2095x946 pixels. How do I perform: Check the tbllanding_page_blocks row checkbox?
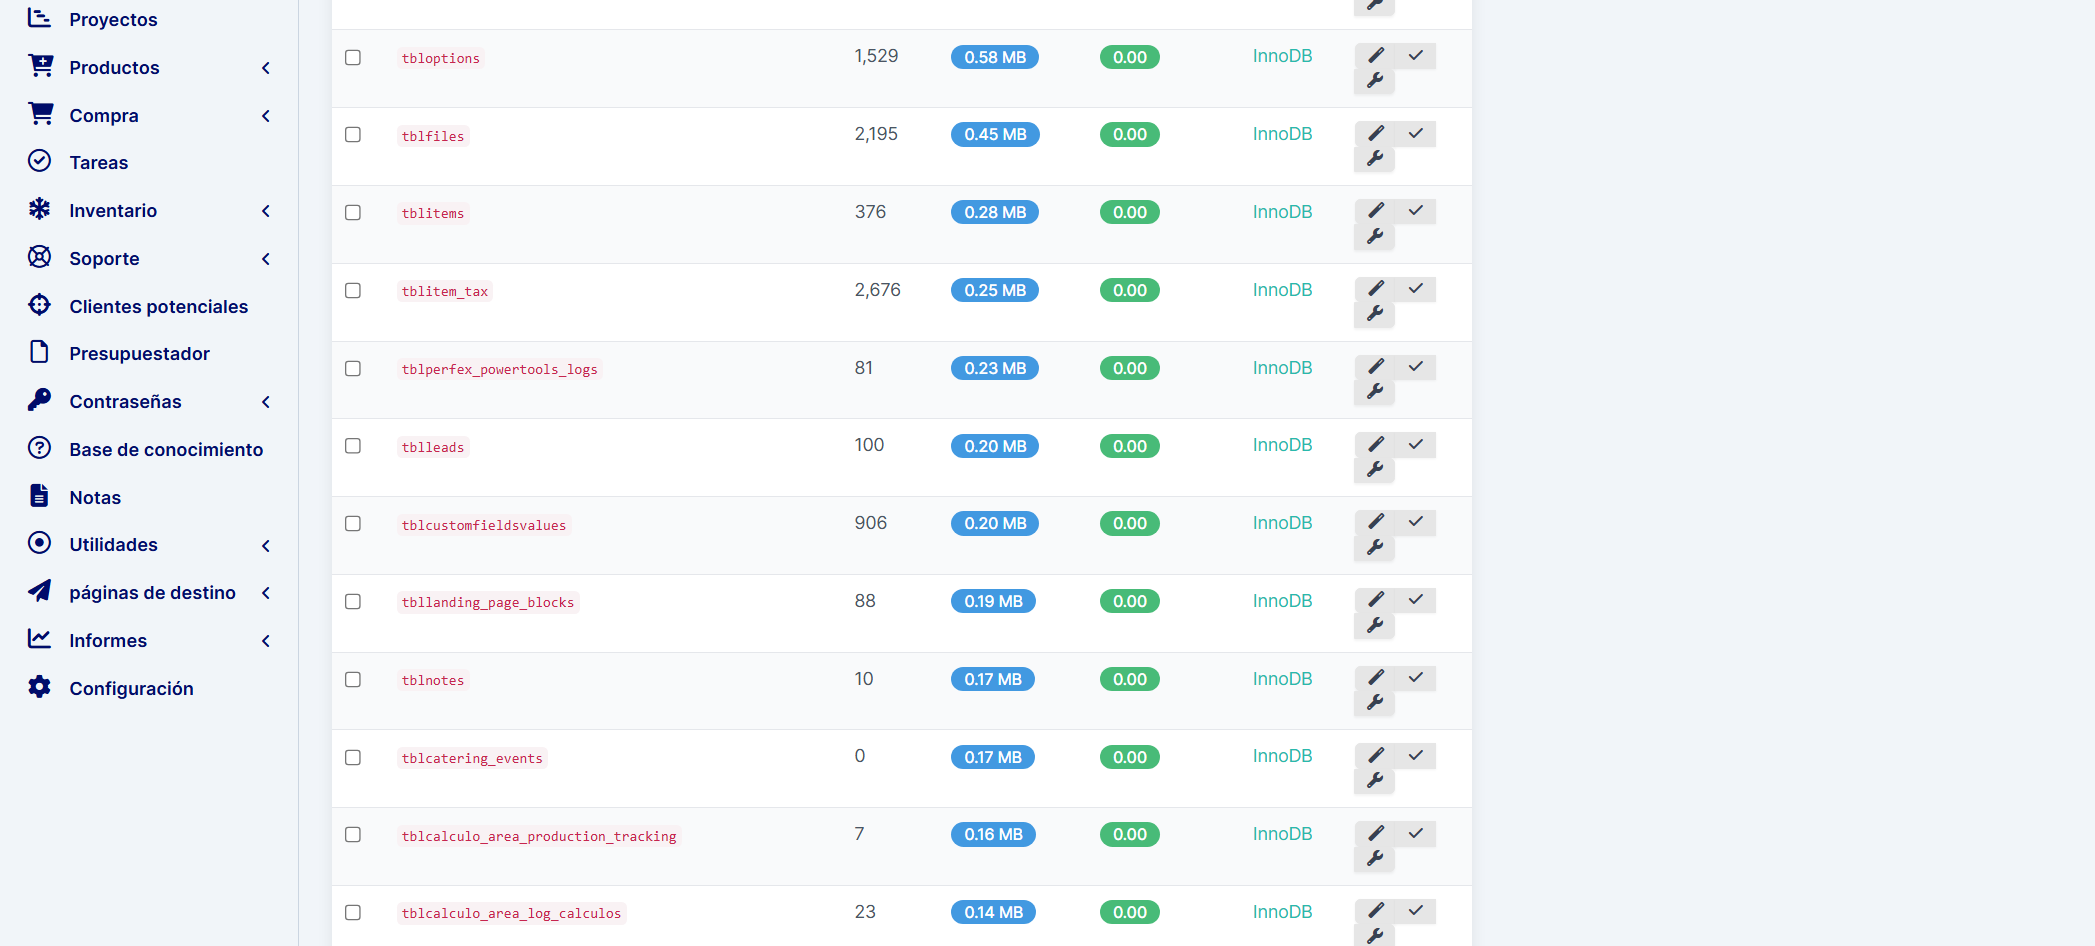(353, 602)
